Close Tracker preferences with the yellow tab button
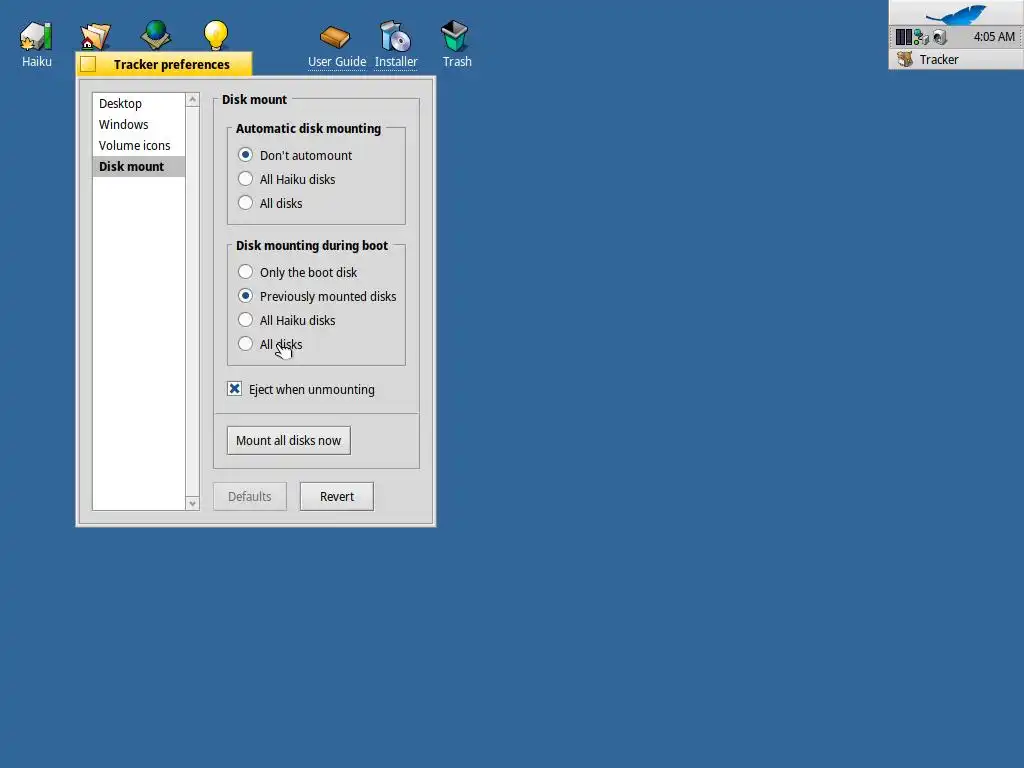Image resolution: width=1024 pixels, height=768 pixels. pyautogui.click(x=88, y=64)
